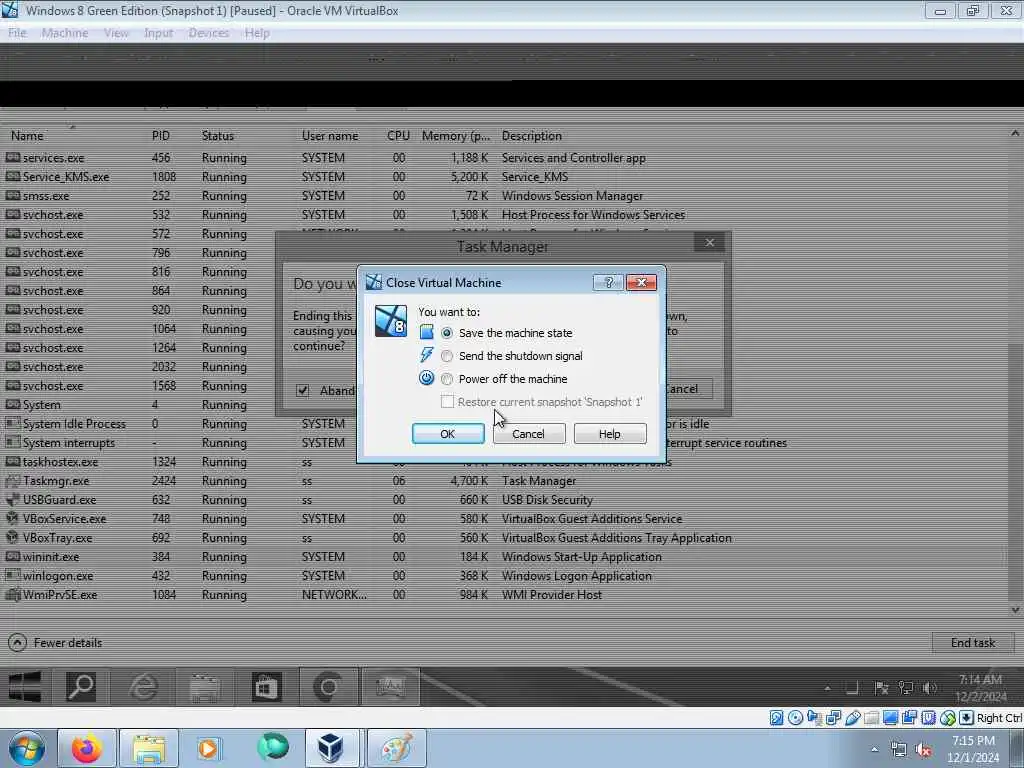Open the VirtualBox File menu
The image size is (1024, 768).
pos(17,33)
